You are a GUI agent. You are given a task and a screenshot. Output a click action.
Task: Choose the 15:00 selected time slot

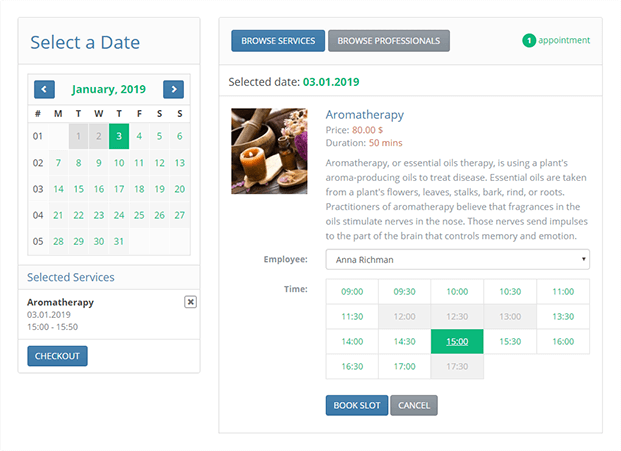457,342
